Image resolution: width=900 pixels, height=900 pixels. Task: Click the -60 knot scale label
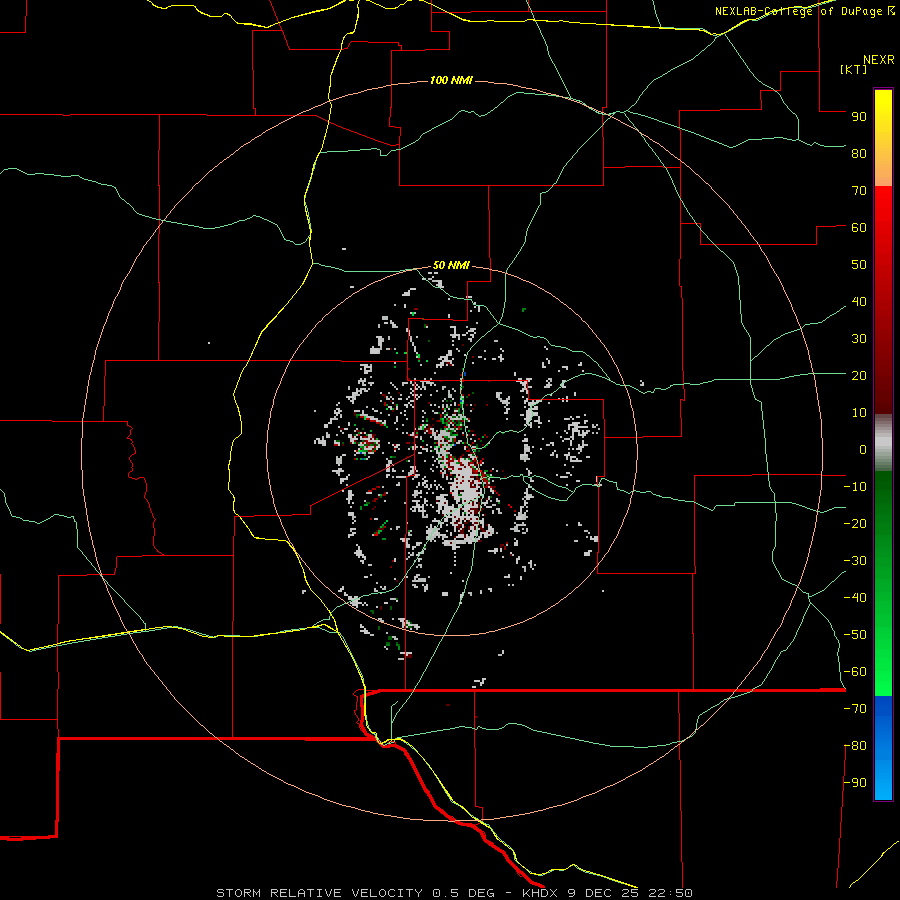[855, 672]
